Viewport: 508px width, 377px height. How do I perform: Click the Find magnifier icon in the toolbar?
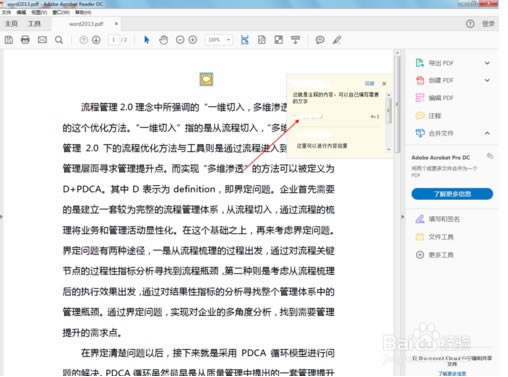click(59, 40)
